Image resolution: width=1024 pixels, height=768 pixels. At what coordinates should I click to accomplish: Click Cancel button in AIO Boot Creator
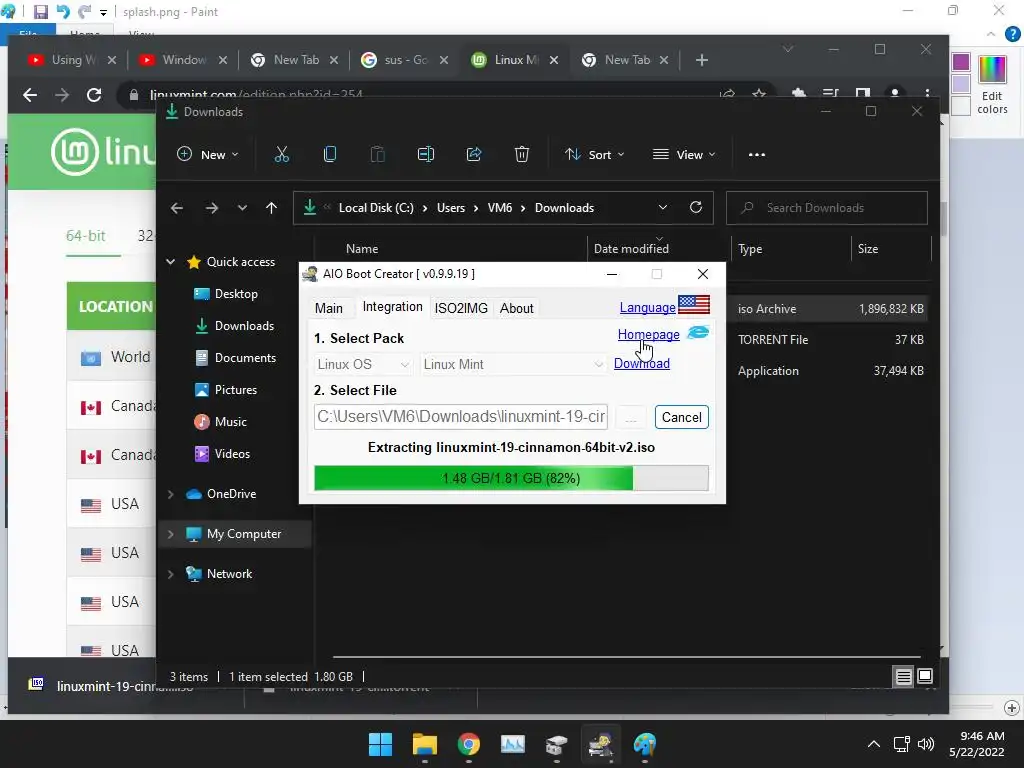682,417
